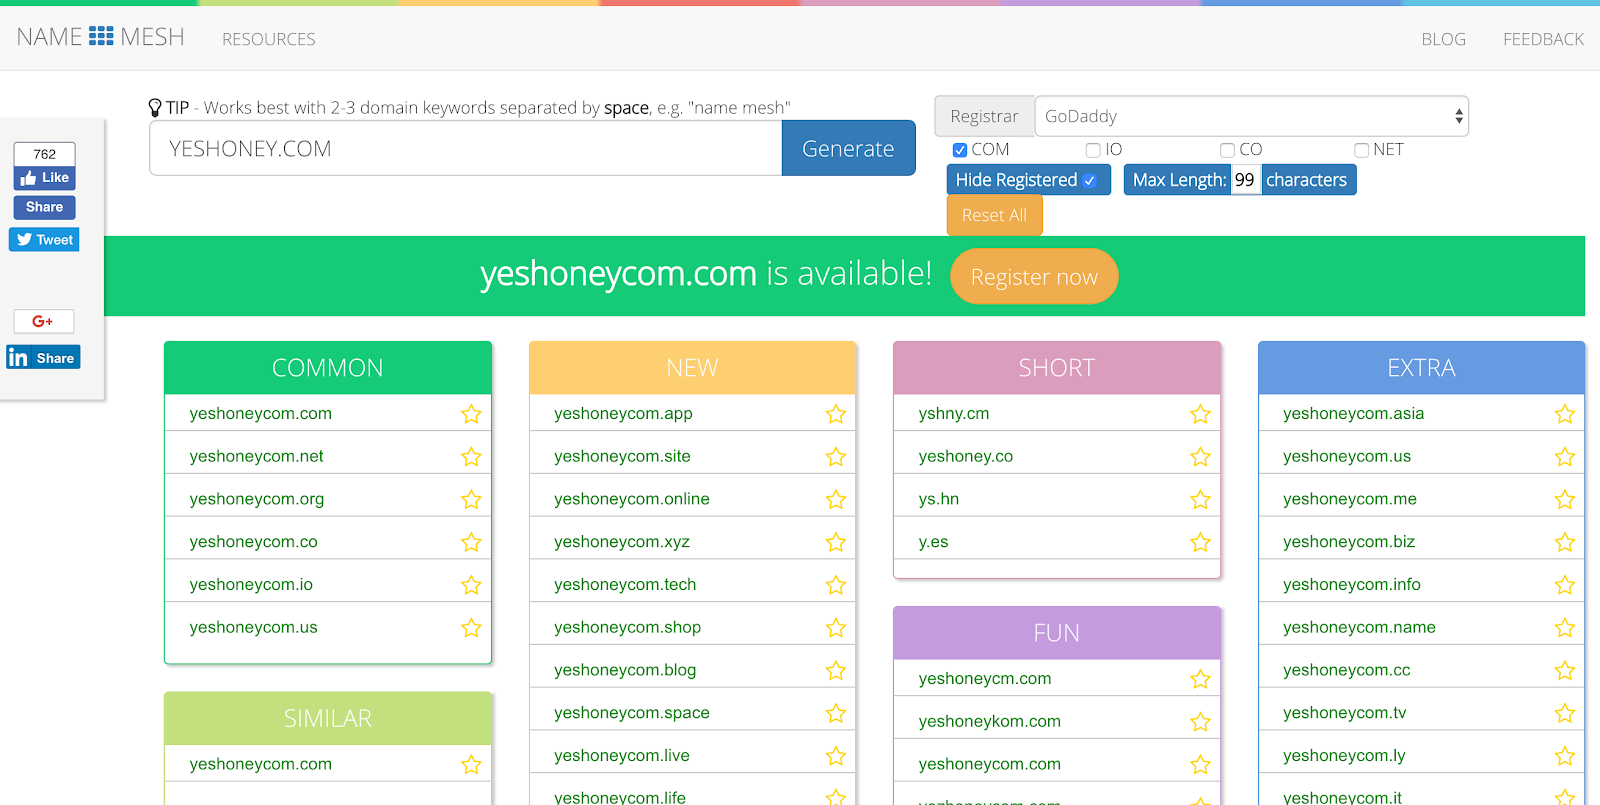
Task: Share the page on Facebook
Action: tap(45, 207)
